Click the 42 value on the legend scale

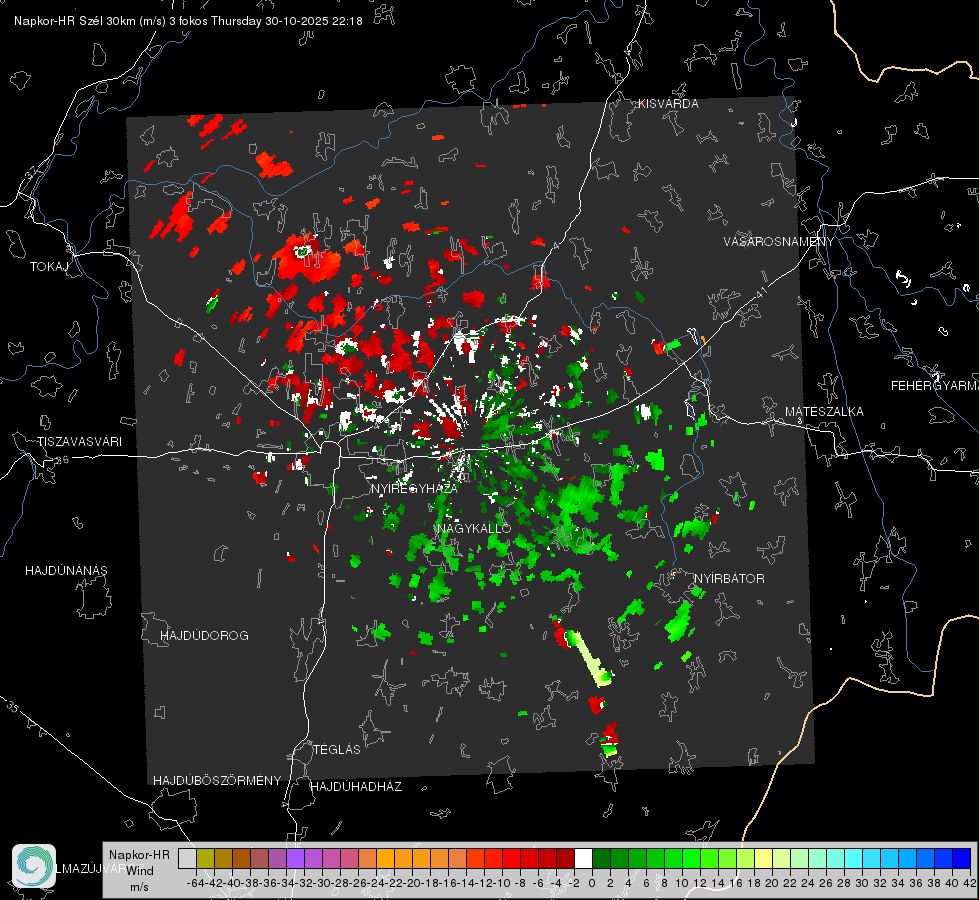(969, 883)
